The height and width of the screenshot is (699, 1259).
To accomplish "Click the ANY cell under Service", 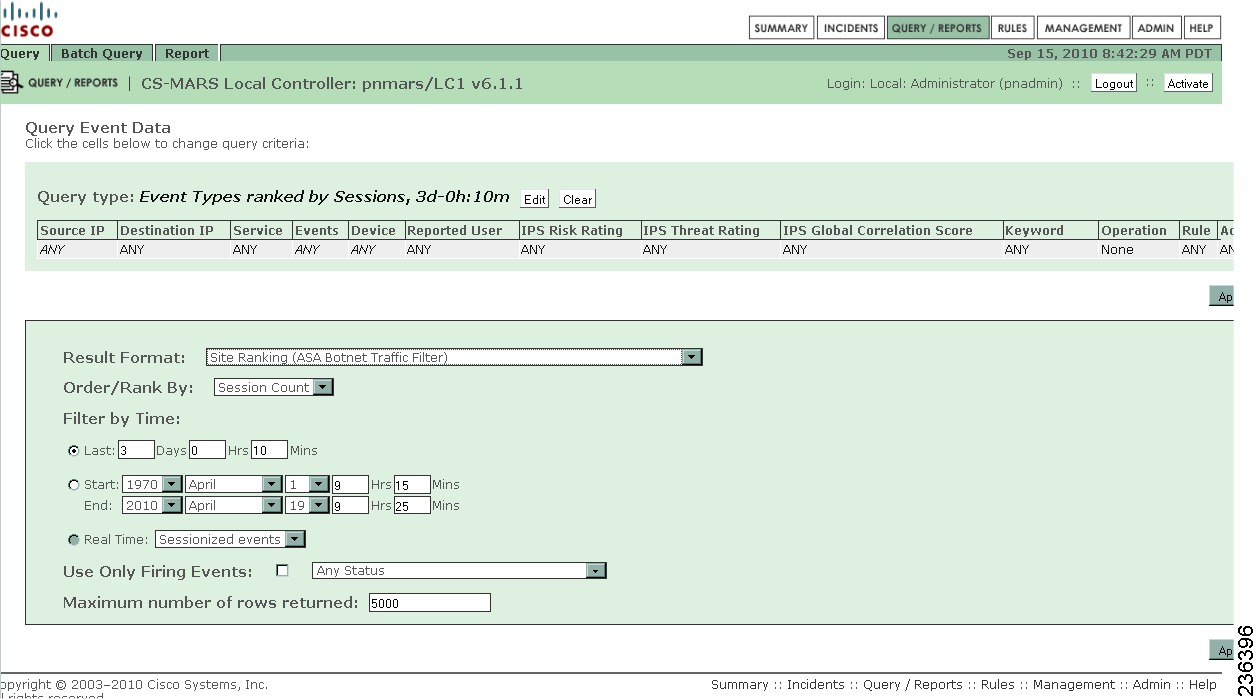I will 261,250.
